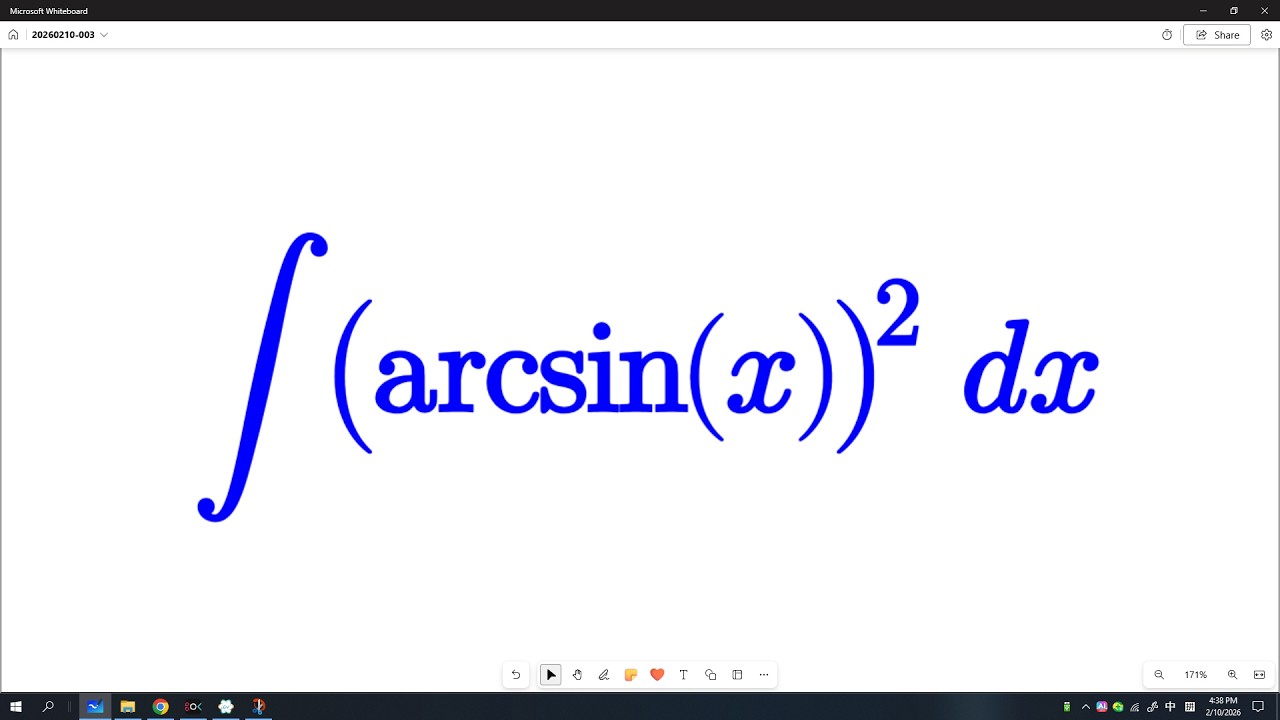Click the fit to screen icon
1280x720 pixels.
point(1259,675)
